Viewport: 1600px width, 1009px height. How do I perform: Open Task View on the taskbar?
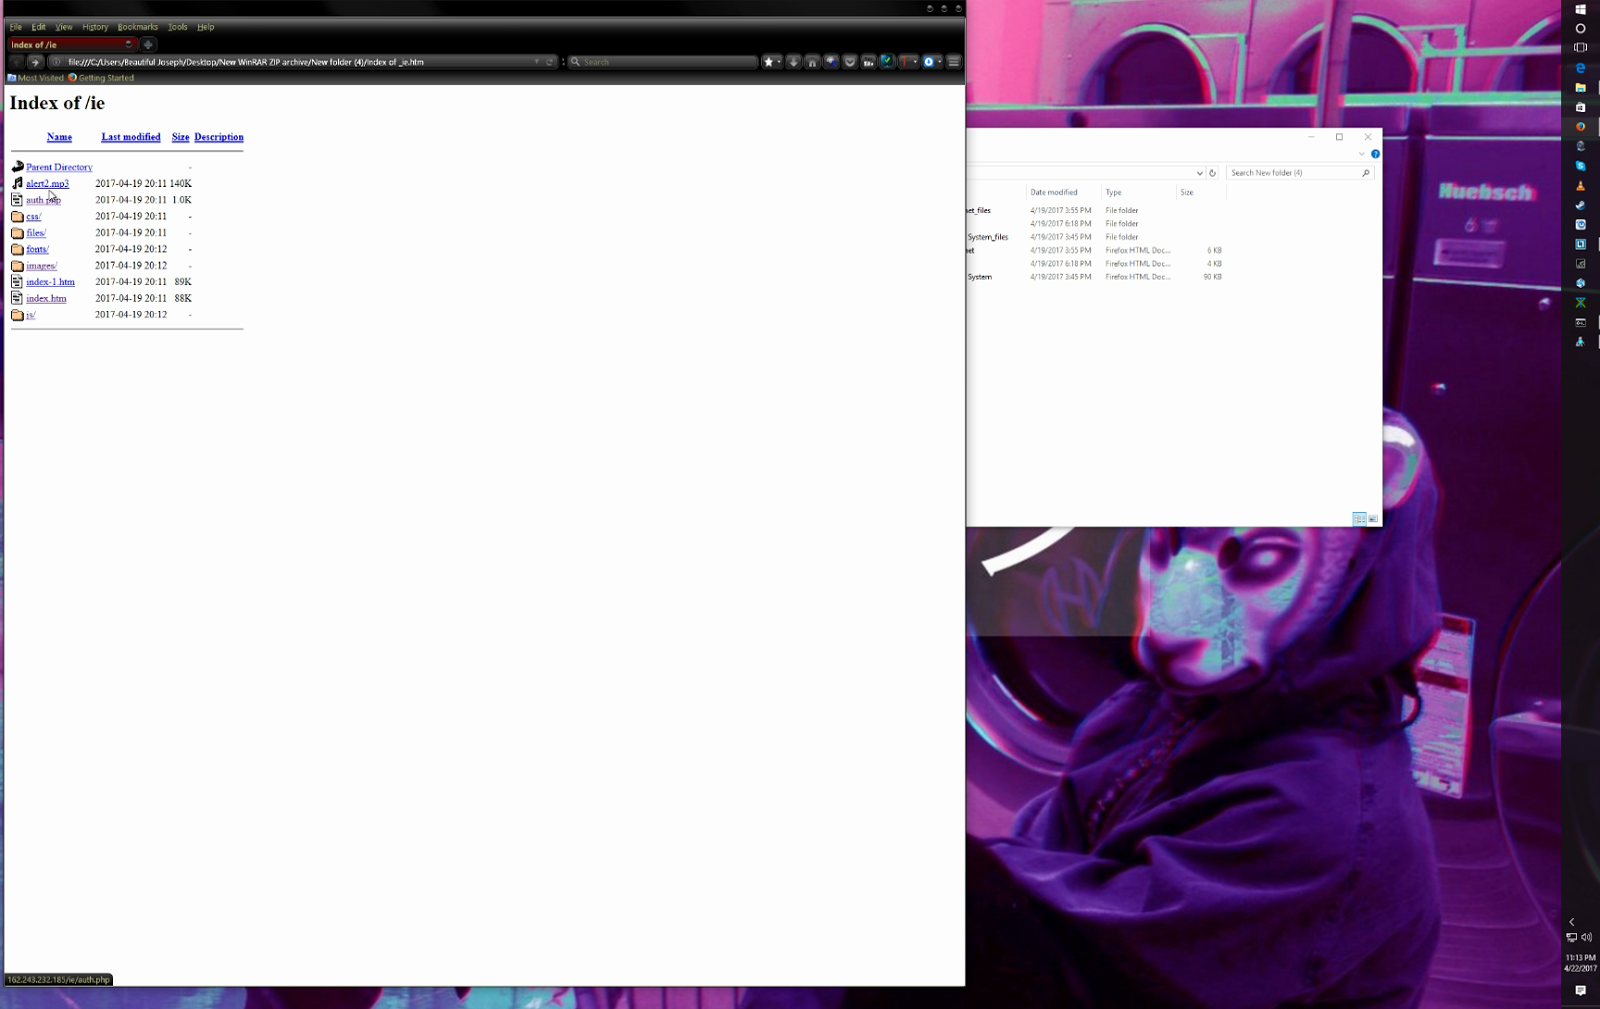[1580, 47]
